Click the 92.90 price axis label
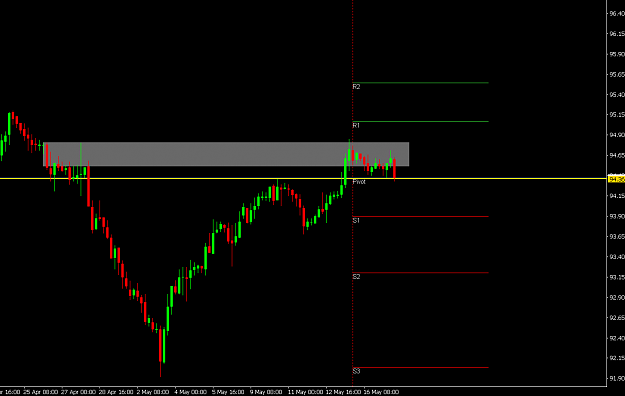The image size is (625, 396). tap(617, 297)
